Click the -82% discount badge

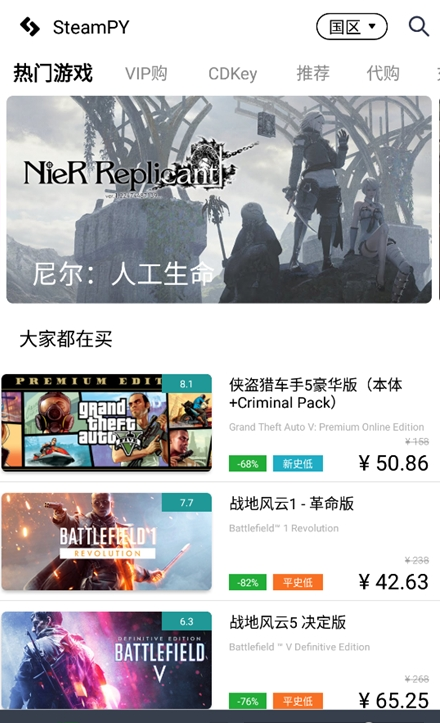click(x=248, y=582)
